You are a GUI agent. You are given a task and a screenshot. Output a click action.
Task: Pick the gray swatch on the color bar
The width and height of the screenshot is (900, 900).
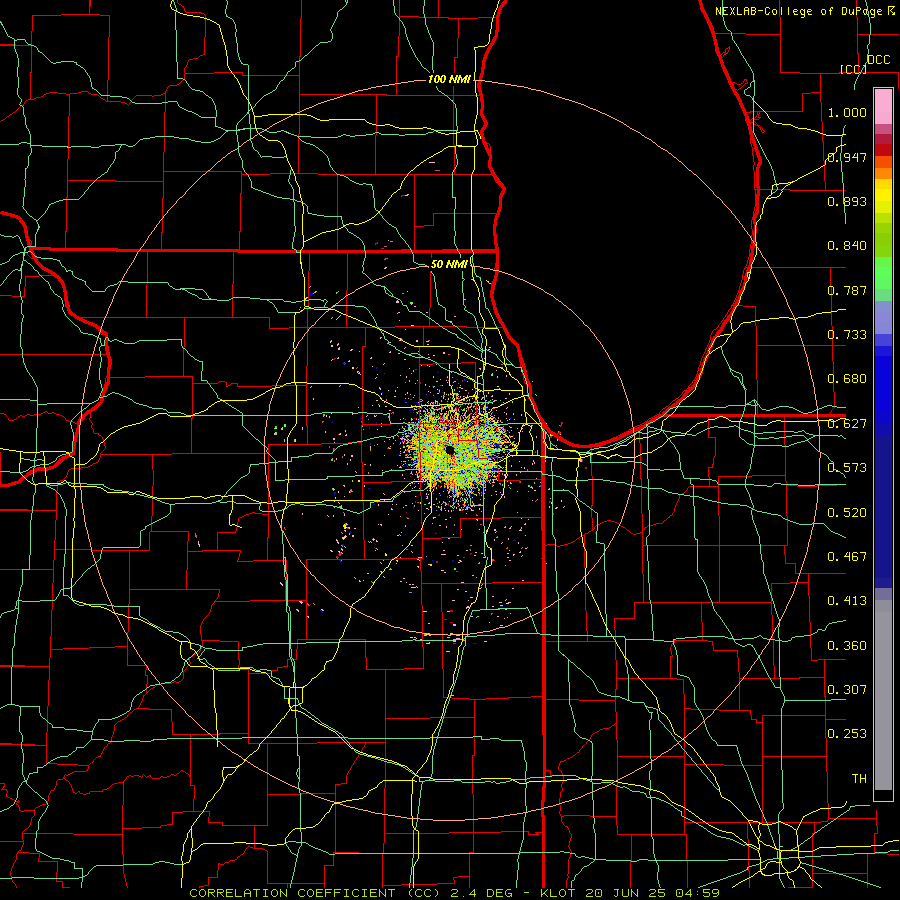pyautogui.click(x=883, y=695)
